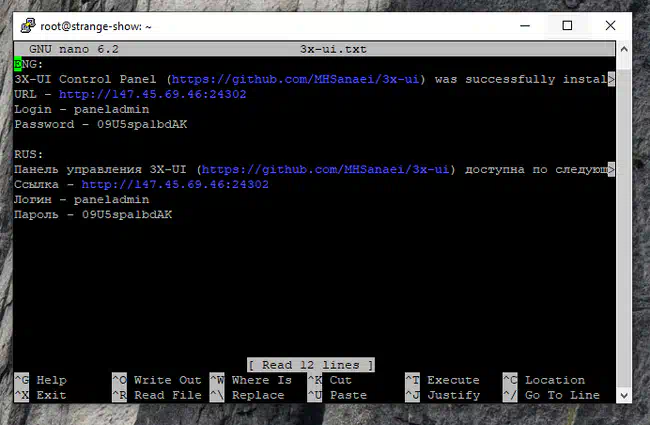Viewport: 650px width, 425px height.
Task: Click the 'GNU nano 6.2' header text
Action: (x=74, y=49)
